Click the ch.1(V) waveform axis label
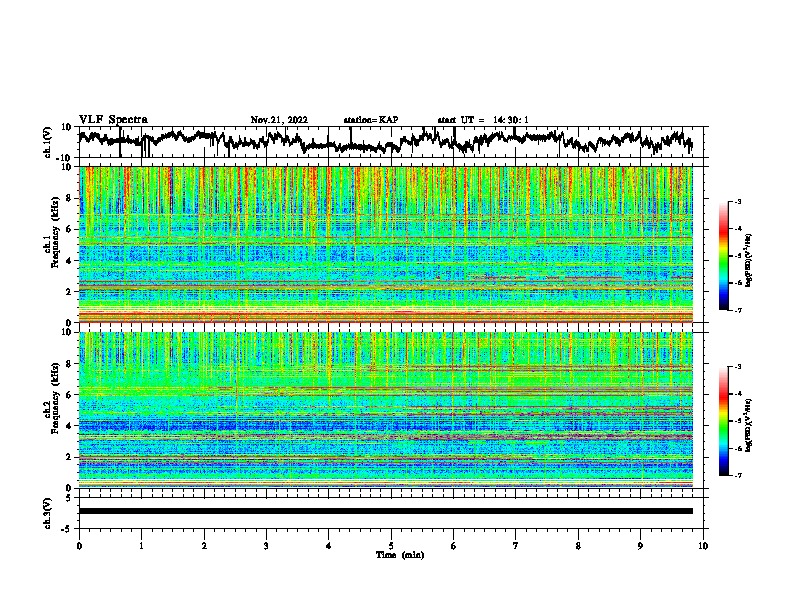Image resolution: width=792 pixels, height=612 pixels. pyautogui.click(x=48, y=142)
